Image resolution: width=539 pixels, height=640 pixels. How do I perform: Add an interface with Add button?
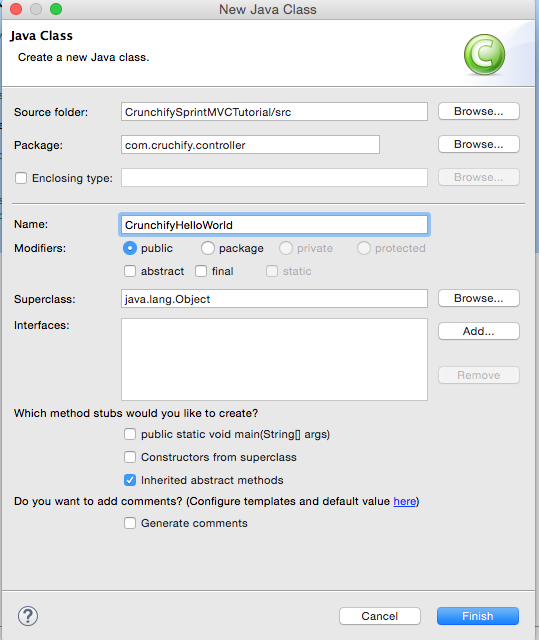479,331
